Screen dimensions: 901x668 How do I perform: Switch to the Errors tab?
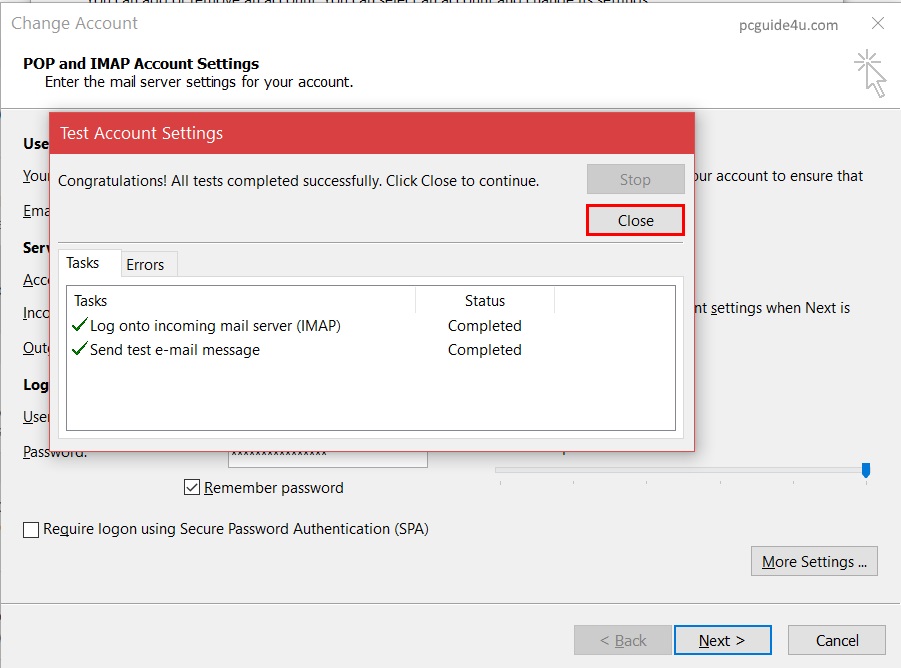click(145, 265)
